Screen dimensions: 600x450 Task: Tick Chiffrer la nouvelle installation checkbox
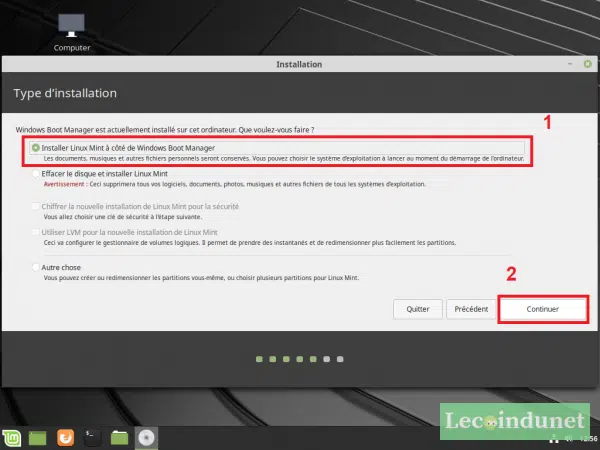click(x=36, y=206)
